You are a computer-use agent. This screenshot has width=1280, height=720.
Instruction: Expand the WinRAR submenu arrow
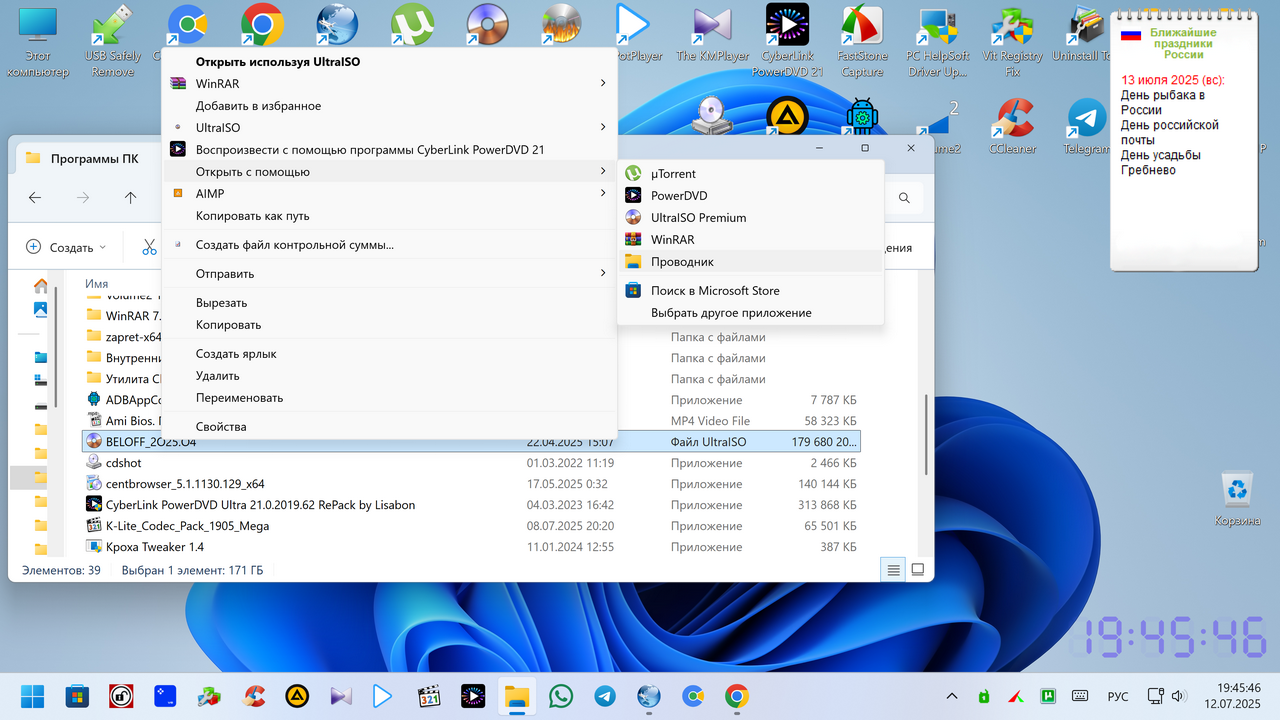point(603,84)
